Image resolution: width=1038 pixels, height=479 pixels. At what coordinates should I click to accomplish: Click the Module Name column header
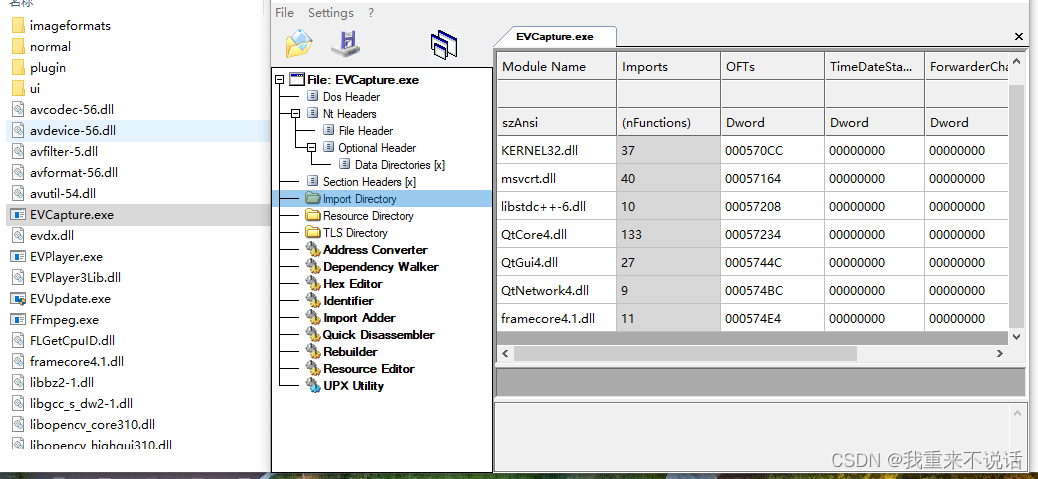pos(556,67)
